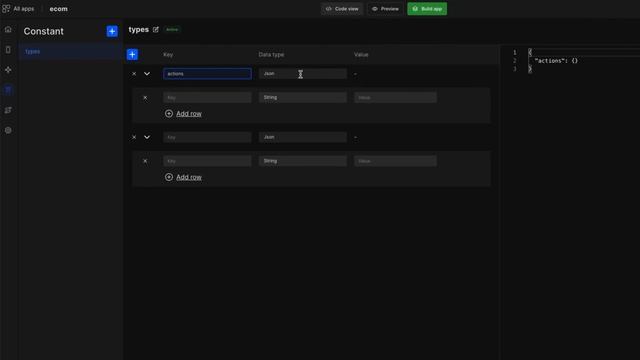The image size is (640, 360).
Task: Open the String data type dropdown in second group
Action: (x=302, y=161)
